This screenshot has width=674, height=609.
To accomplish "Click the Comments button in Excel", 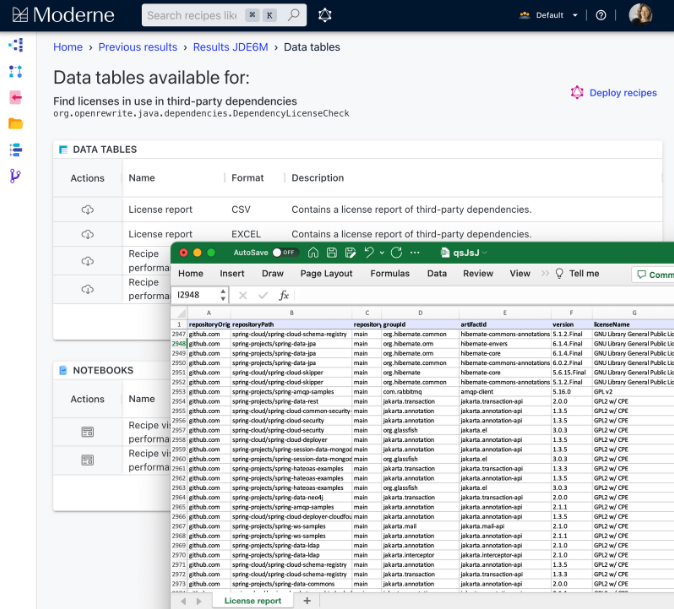I will pos(653,275).
